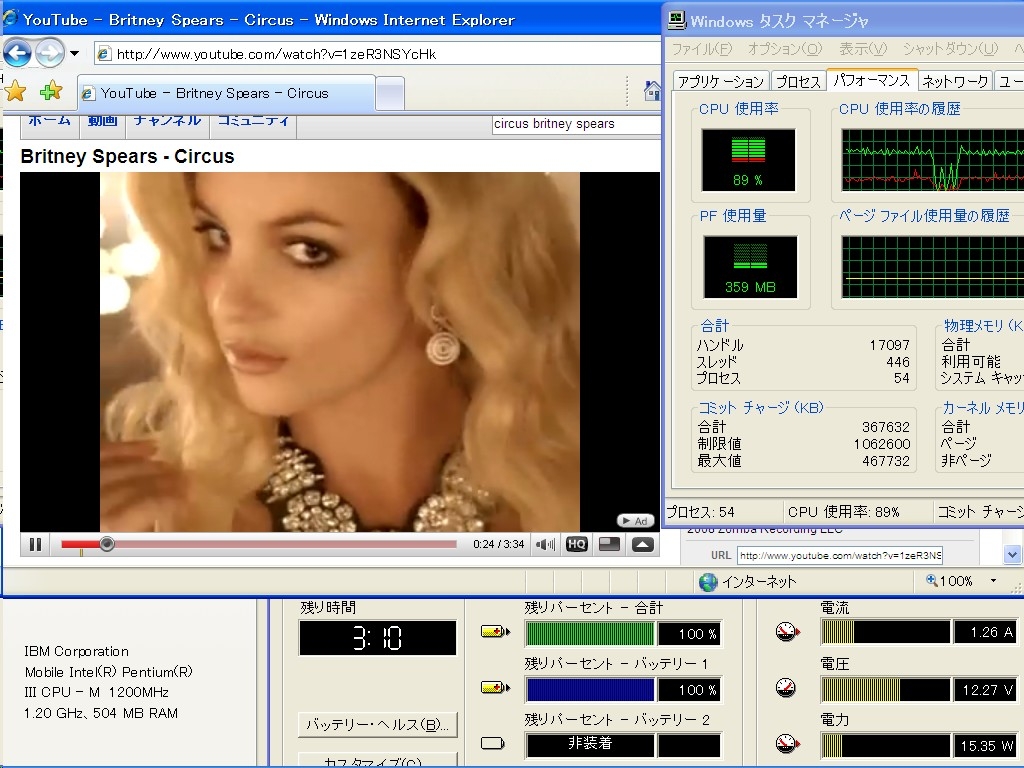Click the YouTube チャンネル navigation link
Image resolution: width=1024 pixels, height=768 pixels.
coord(167,120)
